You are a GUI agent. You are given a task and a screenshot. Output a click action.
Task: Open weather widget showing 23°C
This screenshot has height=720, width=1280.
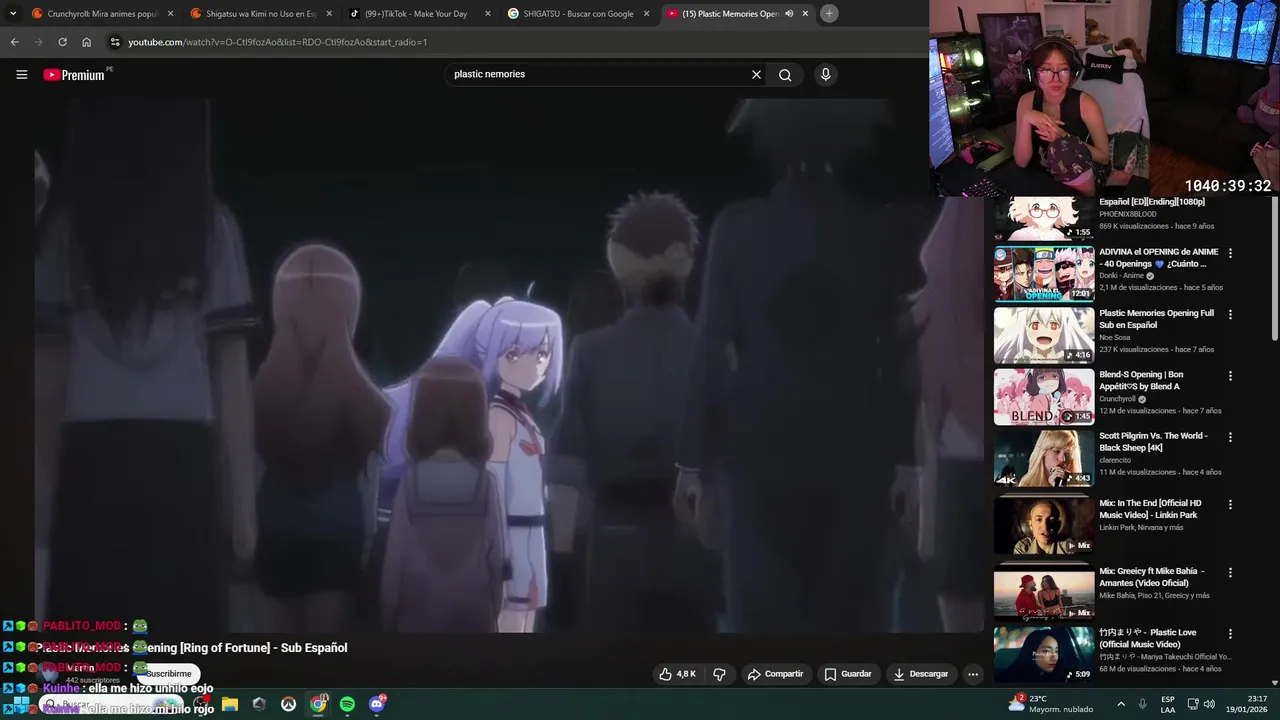point(1050,704)
